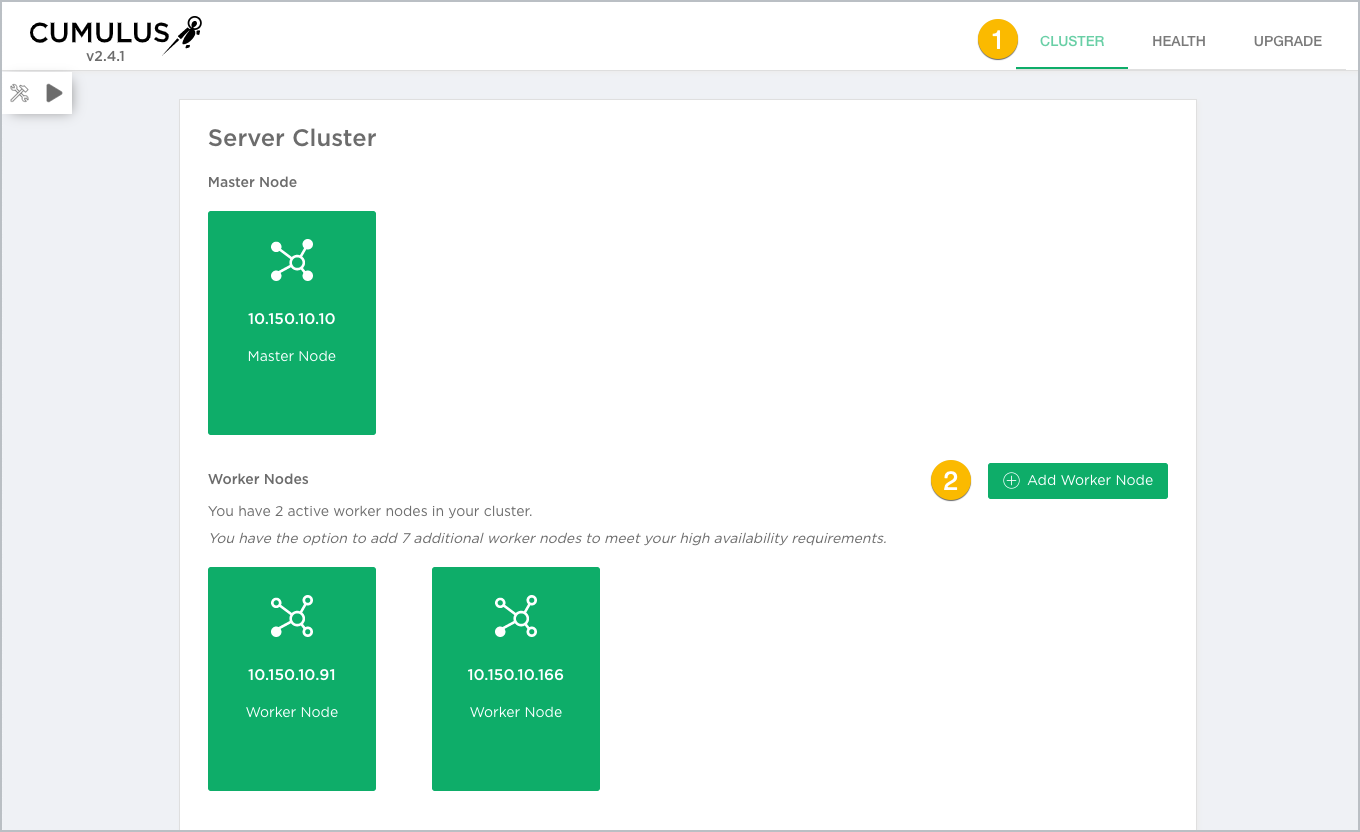
Task: Click the Worker Node card 10.150.10.166
Action: point(516,678)
